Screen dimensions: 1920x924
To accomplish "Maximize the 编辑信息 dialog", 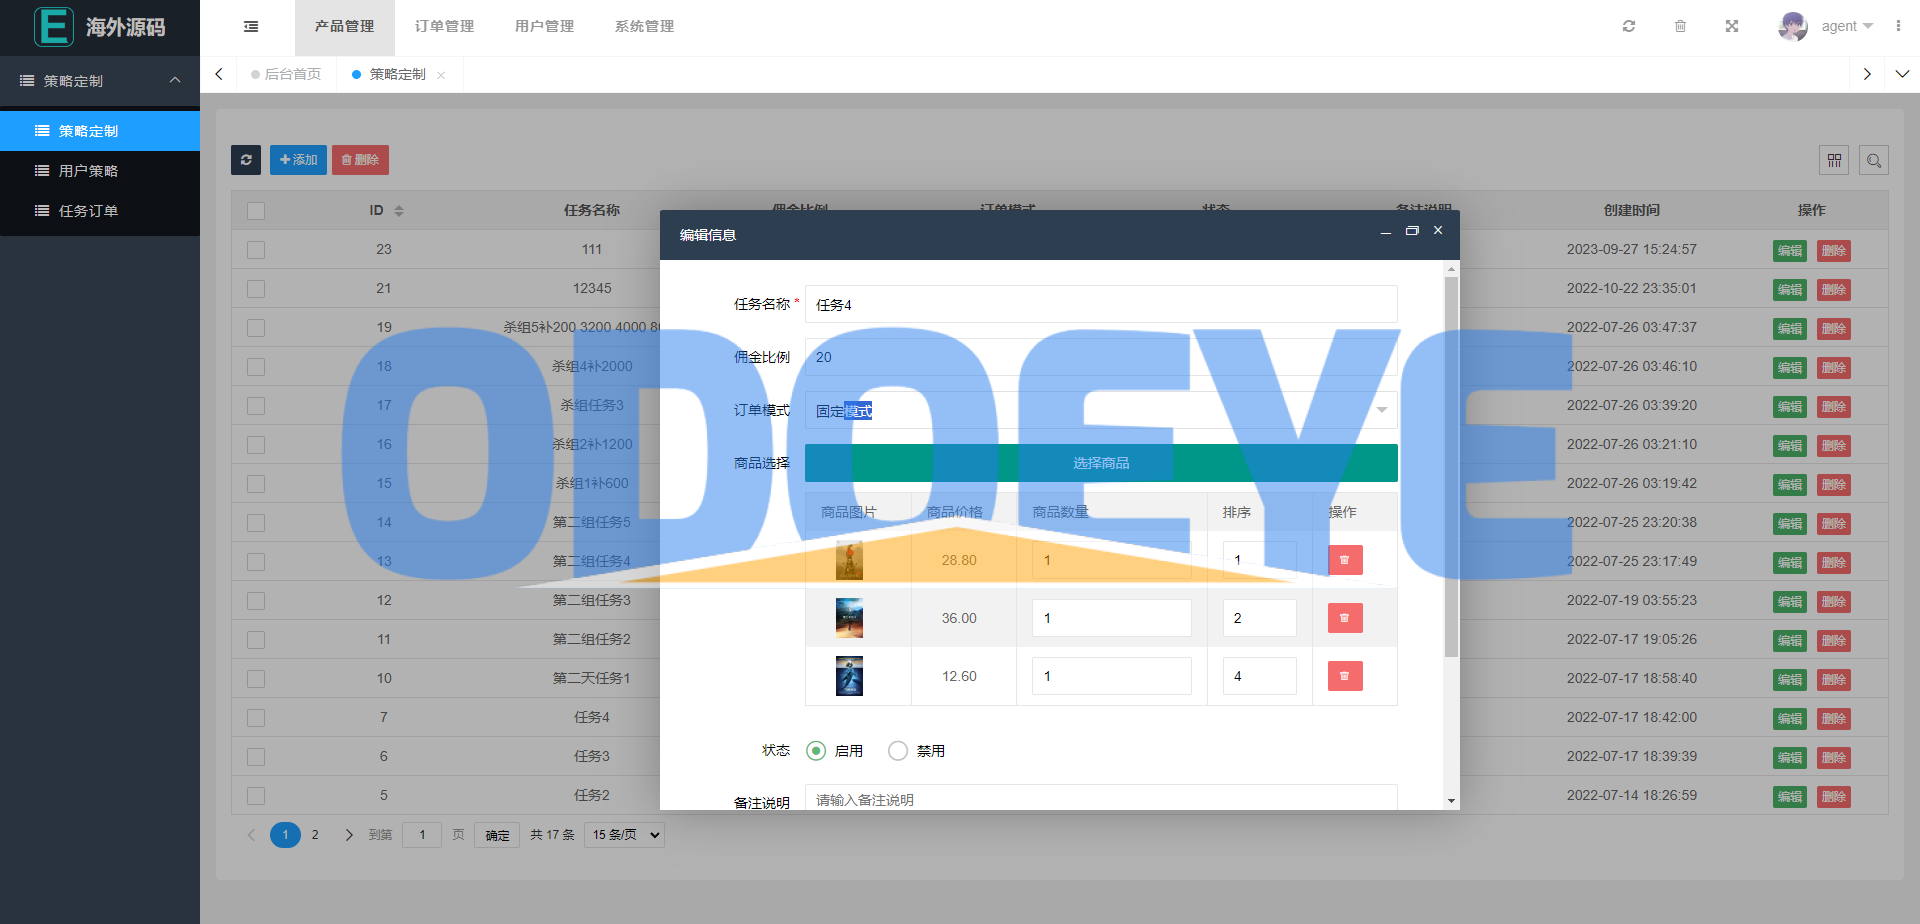I will (1412, 231).
